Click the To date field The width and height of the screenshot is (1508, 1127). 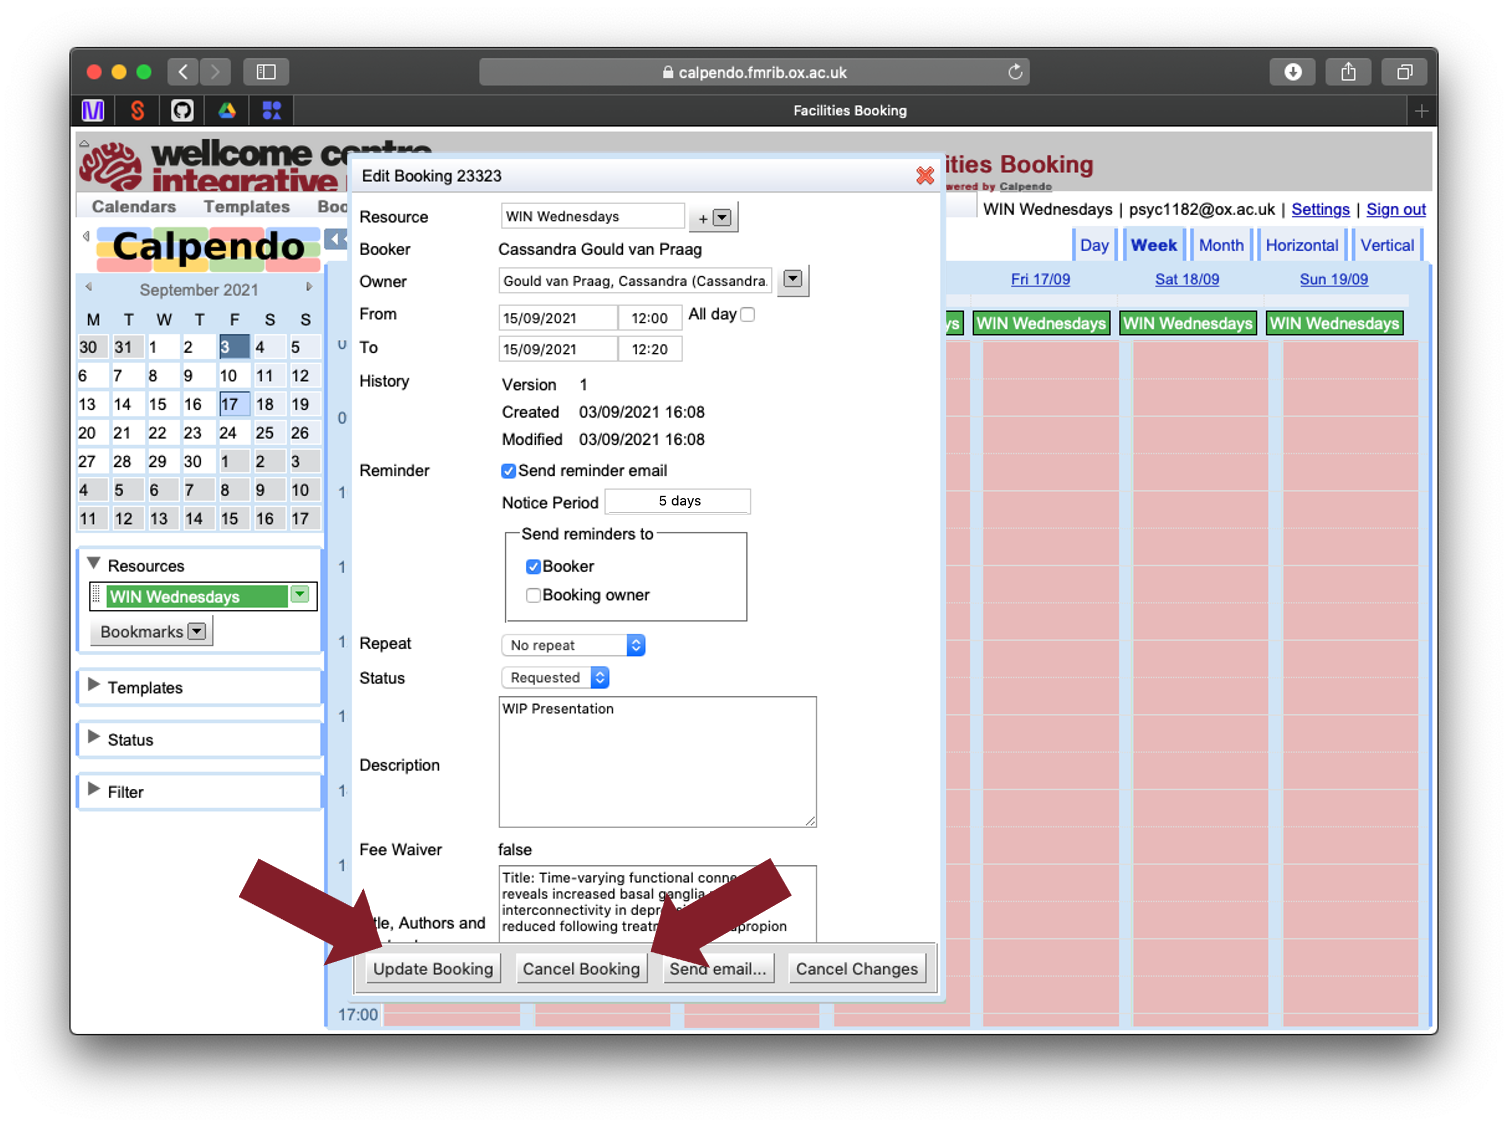[x=558, y=349]
